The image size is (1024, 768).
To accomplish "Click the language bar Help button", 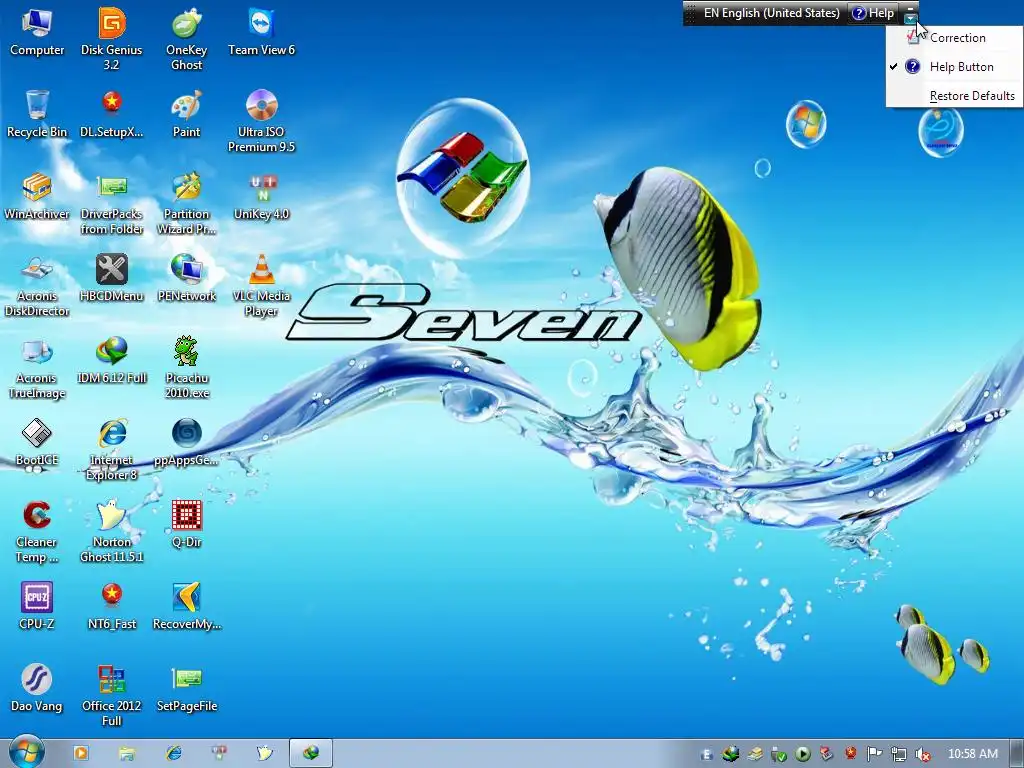I will tap(874, 13).
